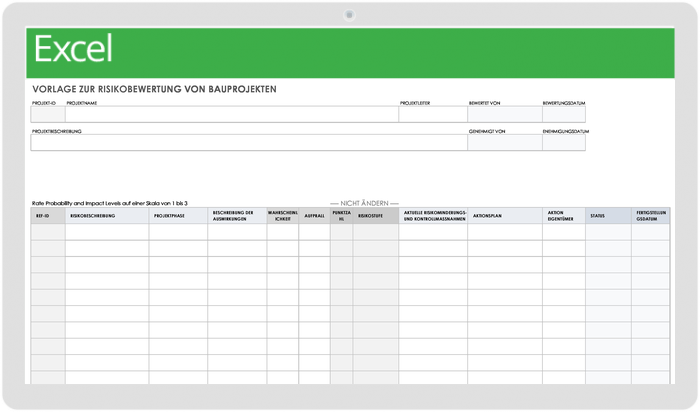This screenshot has height=412, width=700.
Task: Click the Excel logo in the green banner
Action: click(73, 49)
